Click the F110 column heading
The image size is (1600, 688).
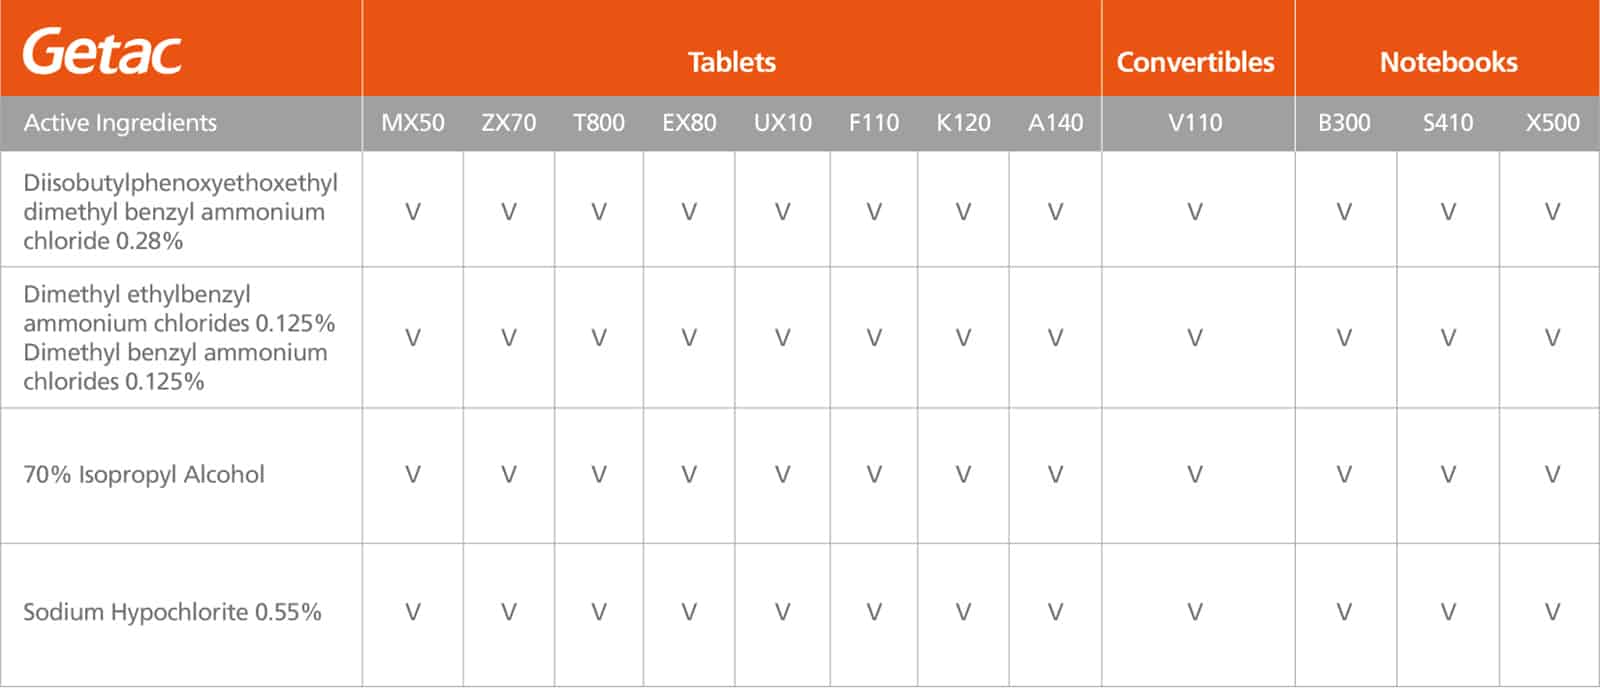(873, 123)
